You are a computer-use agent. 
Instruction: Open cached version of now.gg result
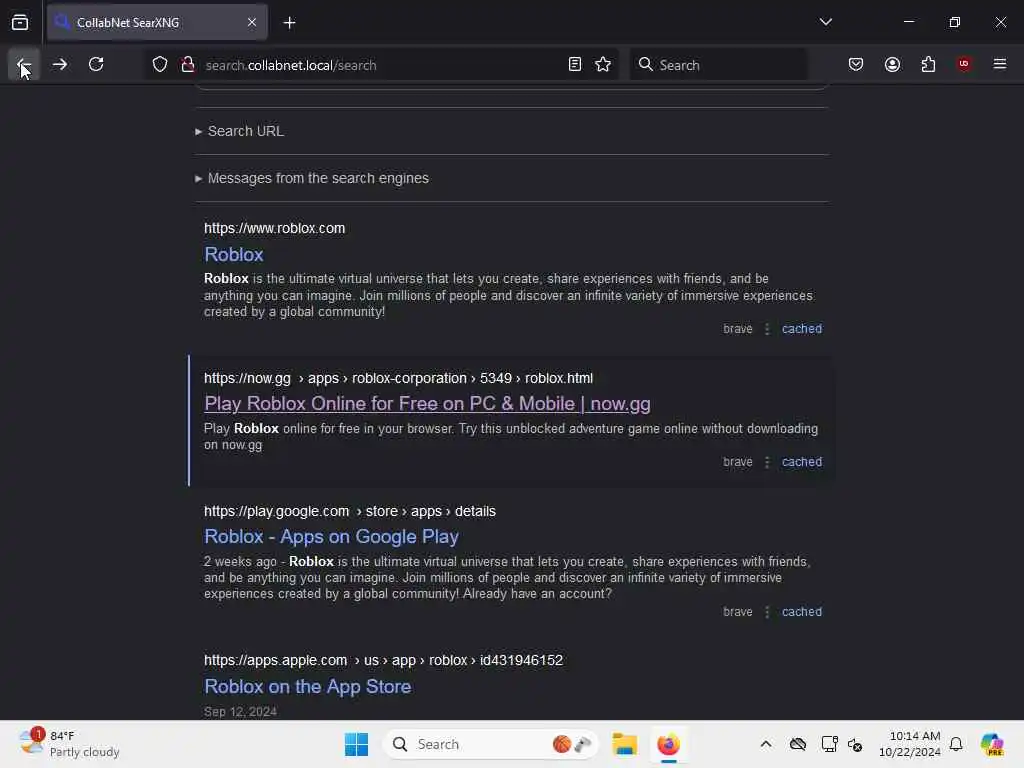[x=801, y=462]
